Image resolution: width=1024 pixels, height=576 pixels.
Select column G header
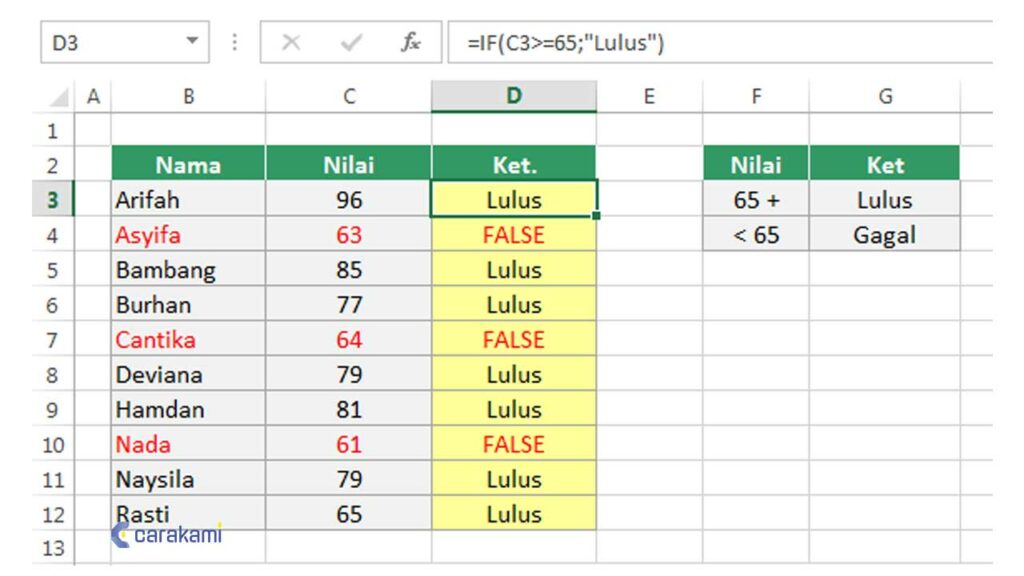tap(885, 96)
